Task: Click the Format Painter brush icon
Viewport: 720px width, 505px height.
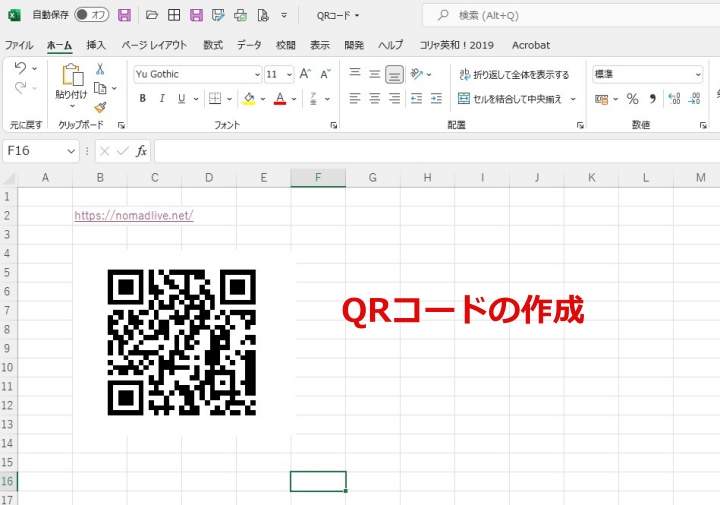Action: pyautogui.click(x=100, y=107)
